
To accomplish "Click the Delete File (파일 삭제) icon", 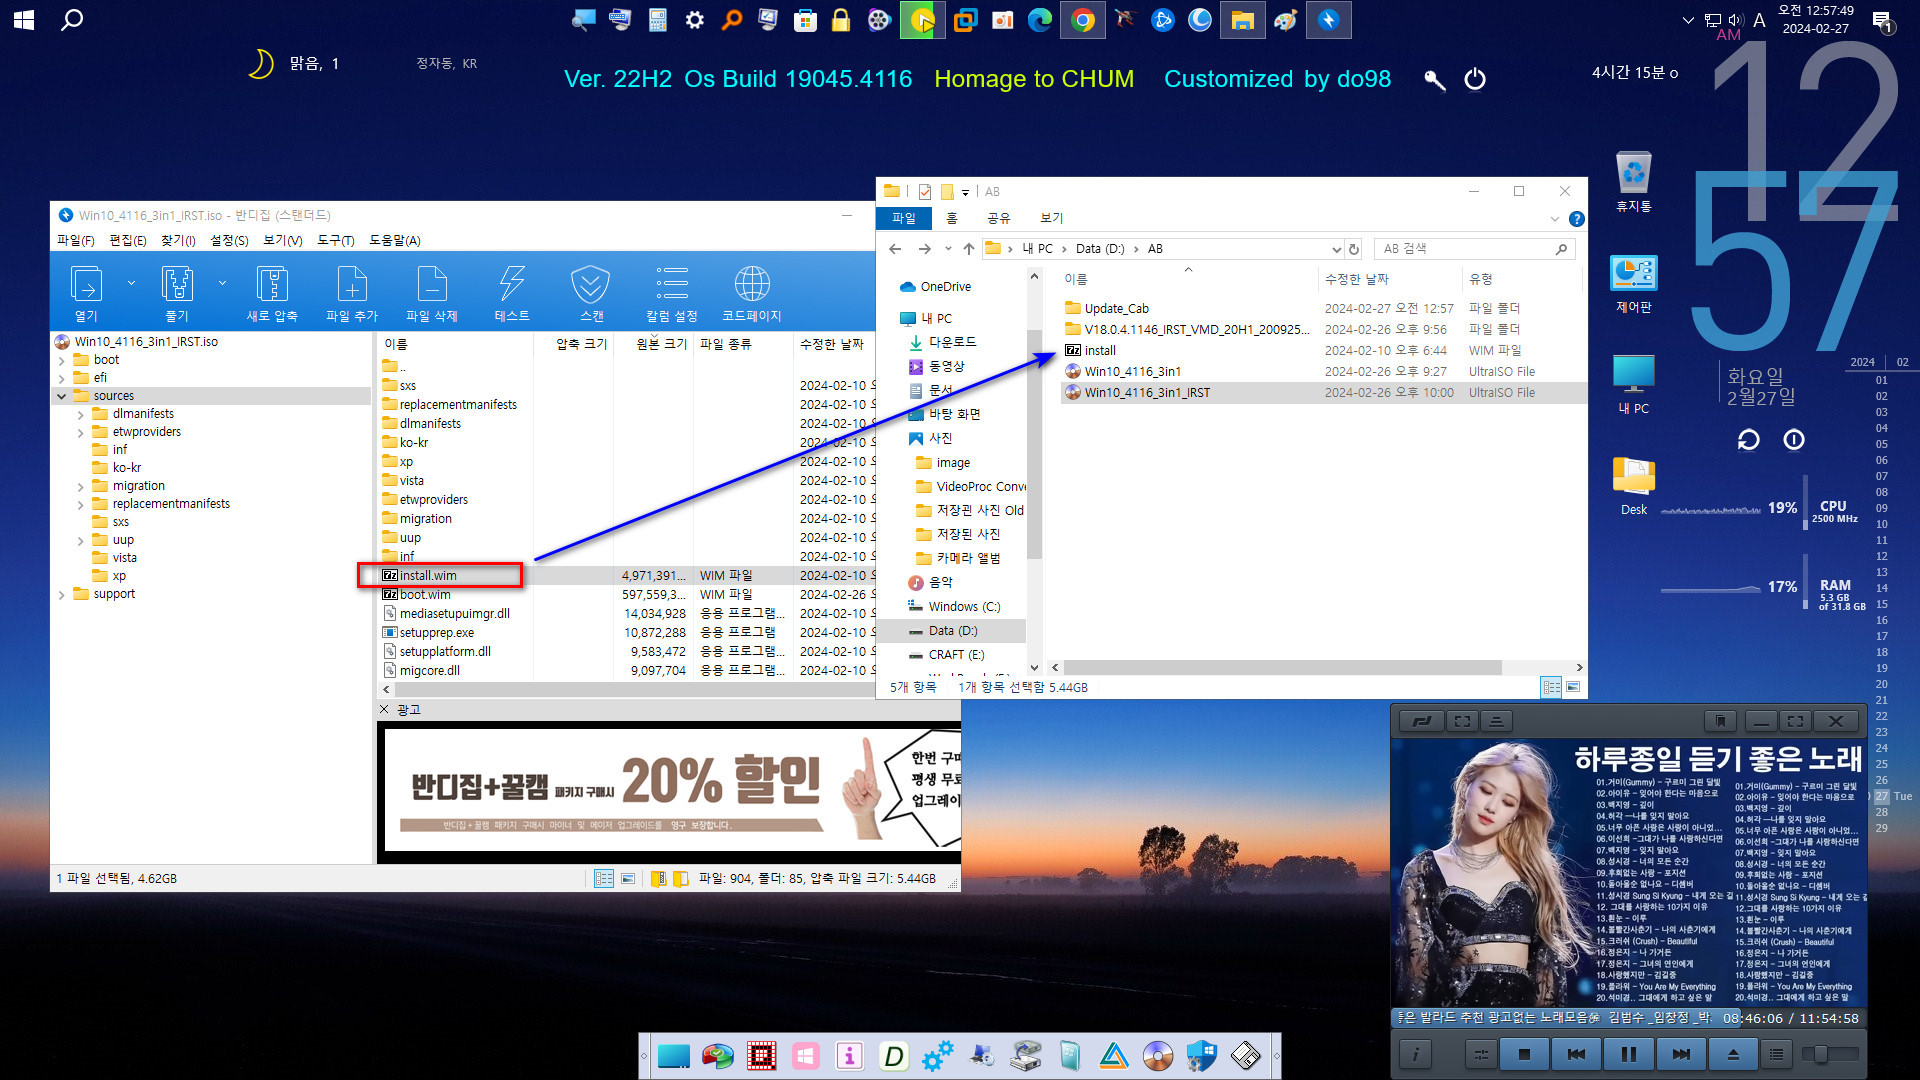I will point(432,292).
